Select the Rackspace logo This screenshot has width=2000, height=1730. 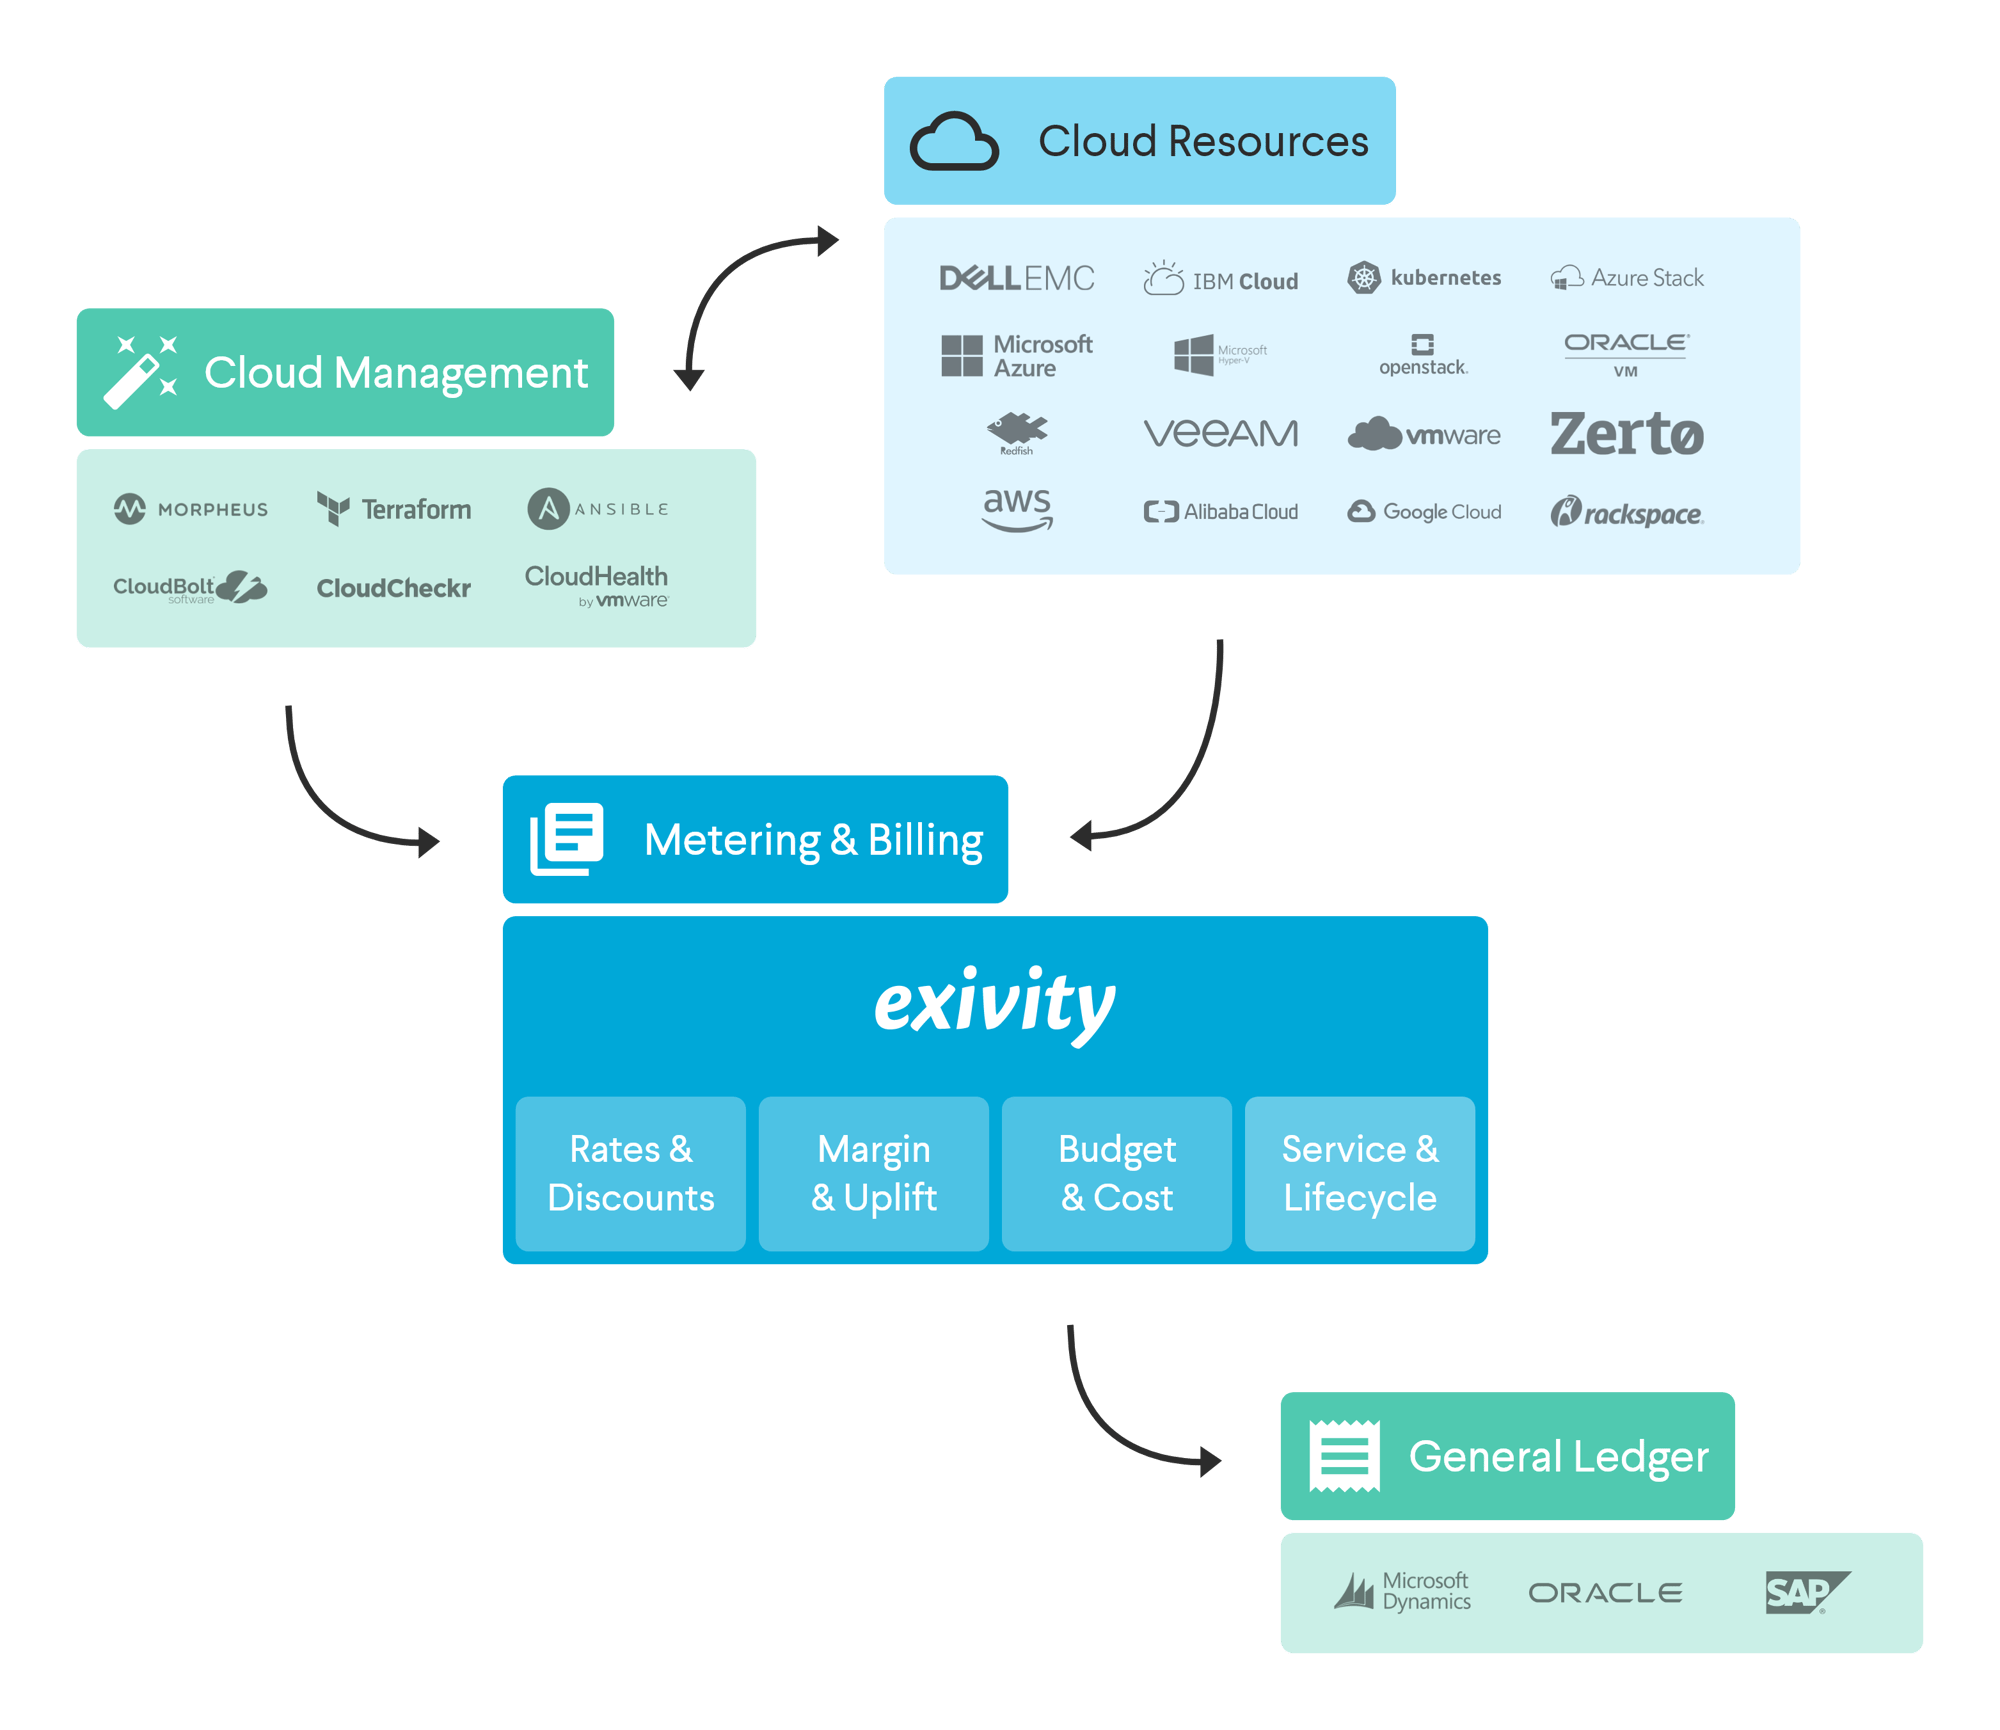tap(1626, 512)
